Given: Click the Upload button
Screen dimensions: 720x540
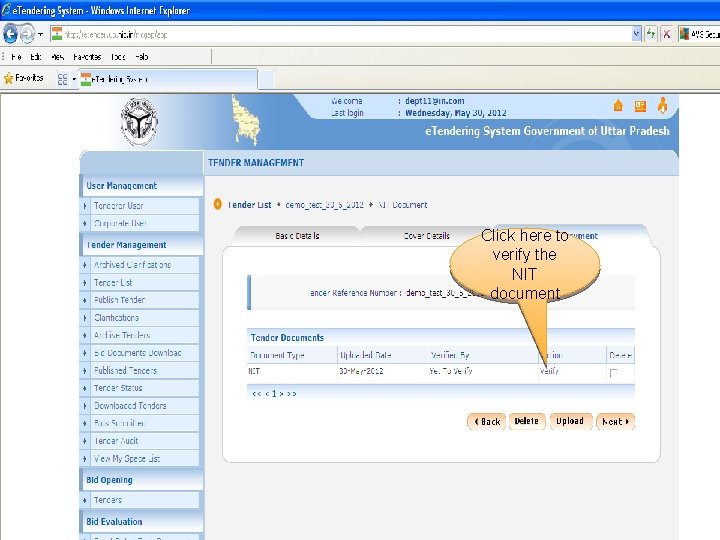Looking at the screenshot, I should [x=570, y=421].
